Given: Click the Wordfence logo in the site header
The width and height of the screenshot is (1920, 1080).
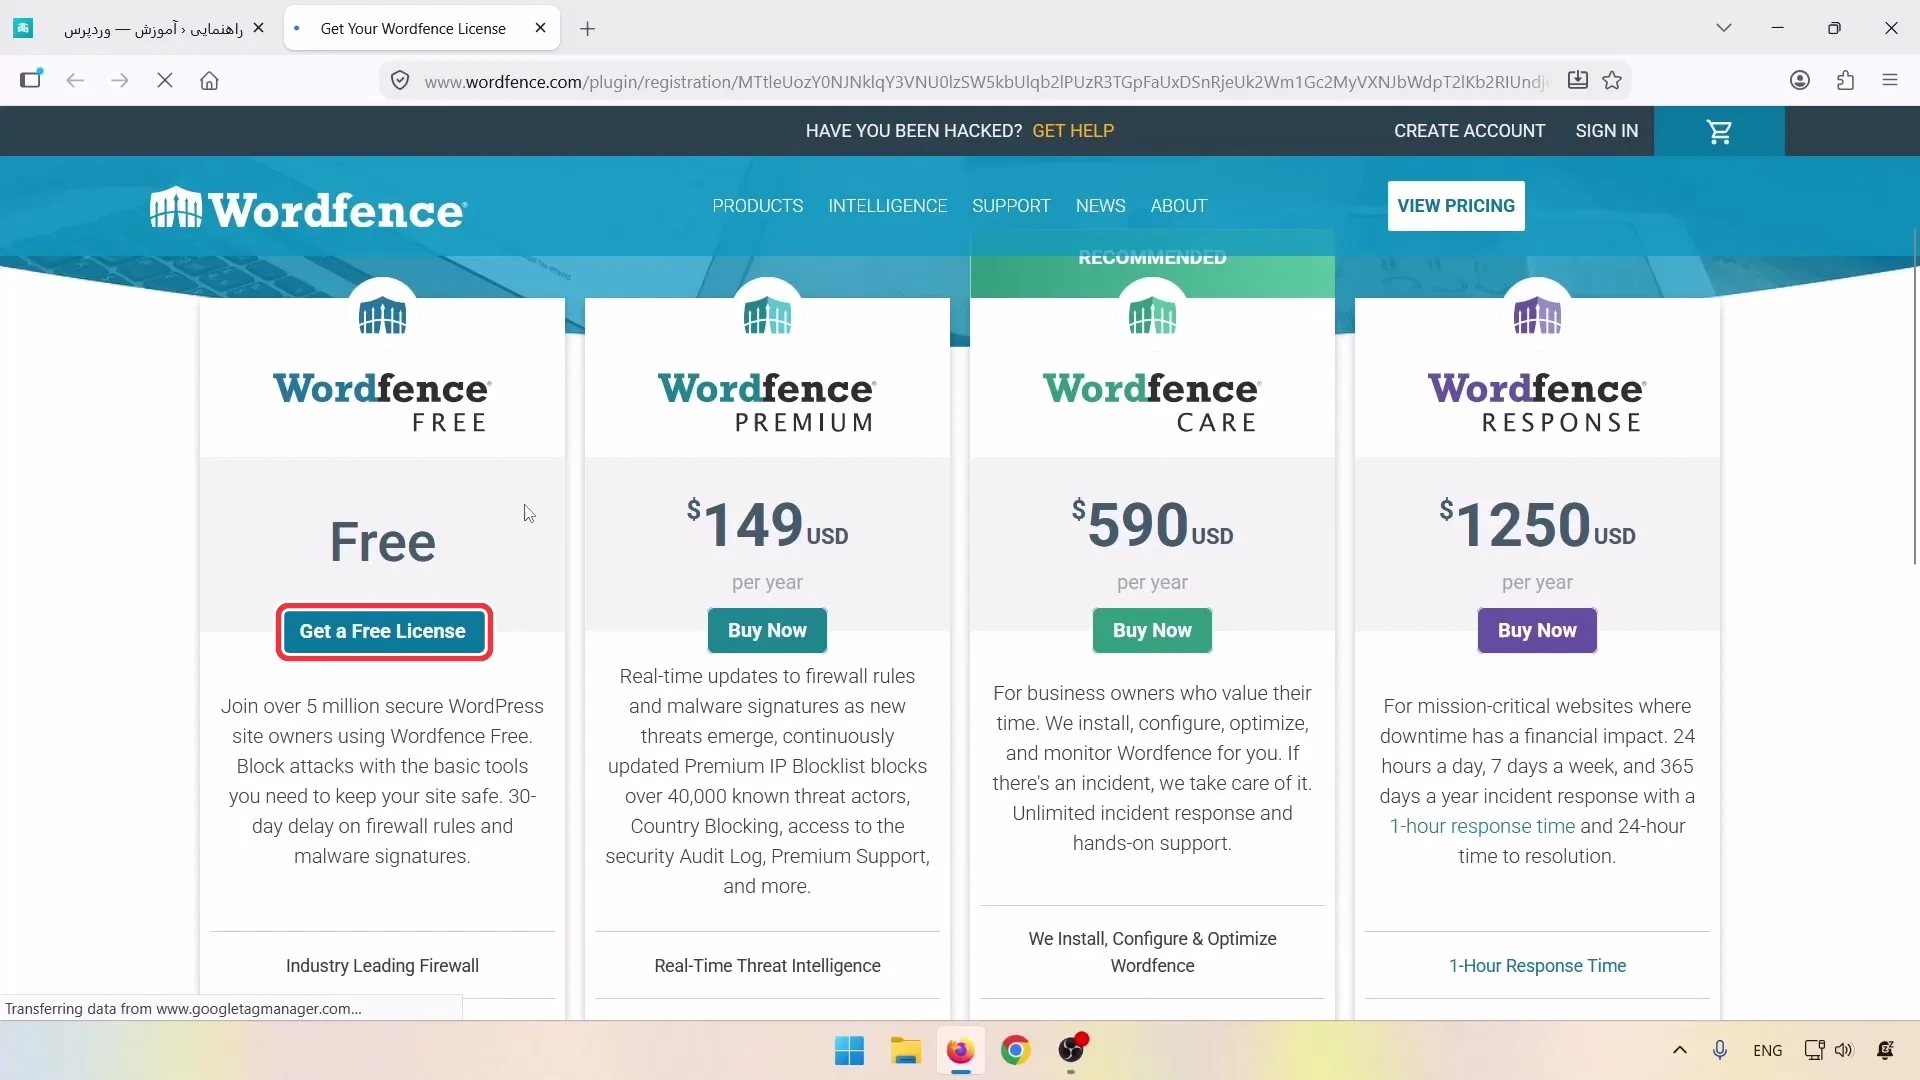Looking at the screenshot, I should [x=308, y=208].
